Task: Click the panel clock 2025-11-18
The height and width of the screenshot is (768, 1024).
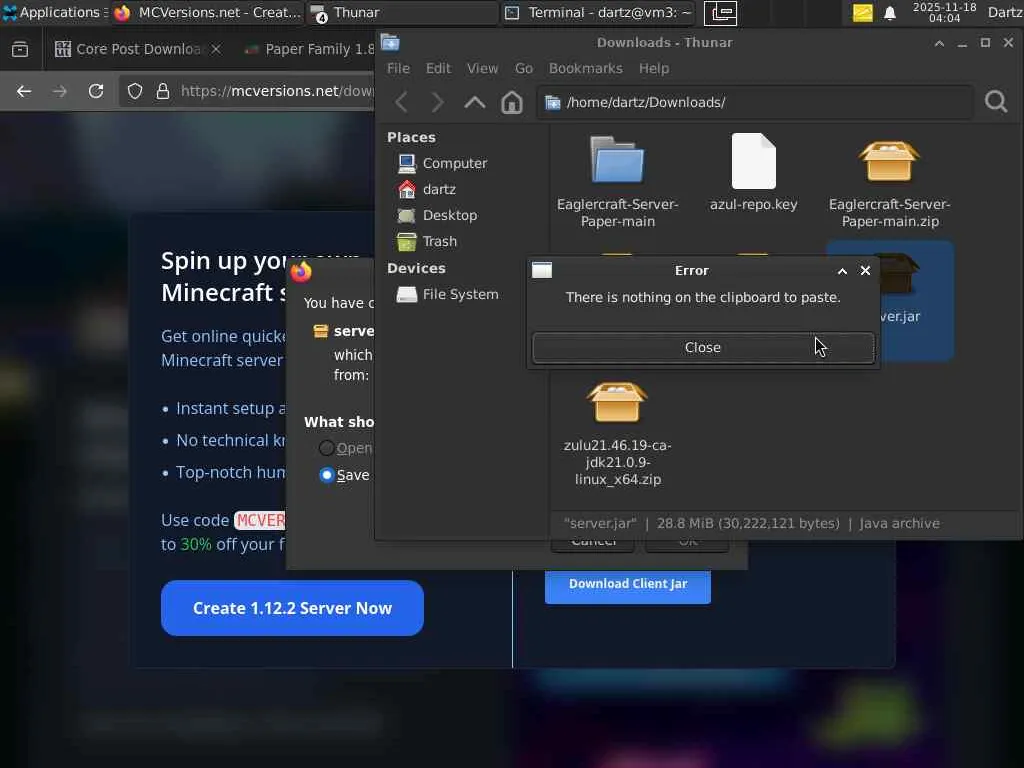Action: tap(944, 12)
